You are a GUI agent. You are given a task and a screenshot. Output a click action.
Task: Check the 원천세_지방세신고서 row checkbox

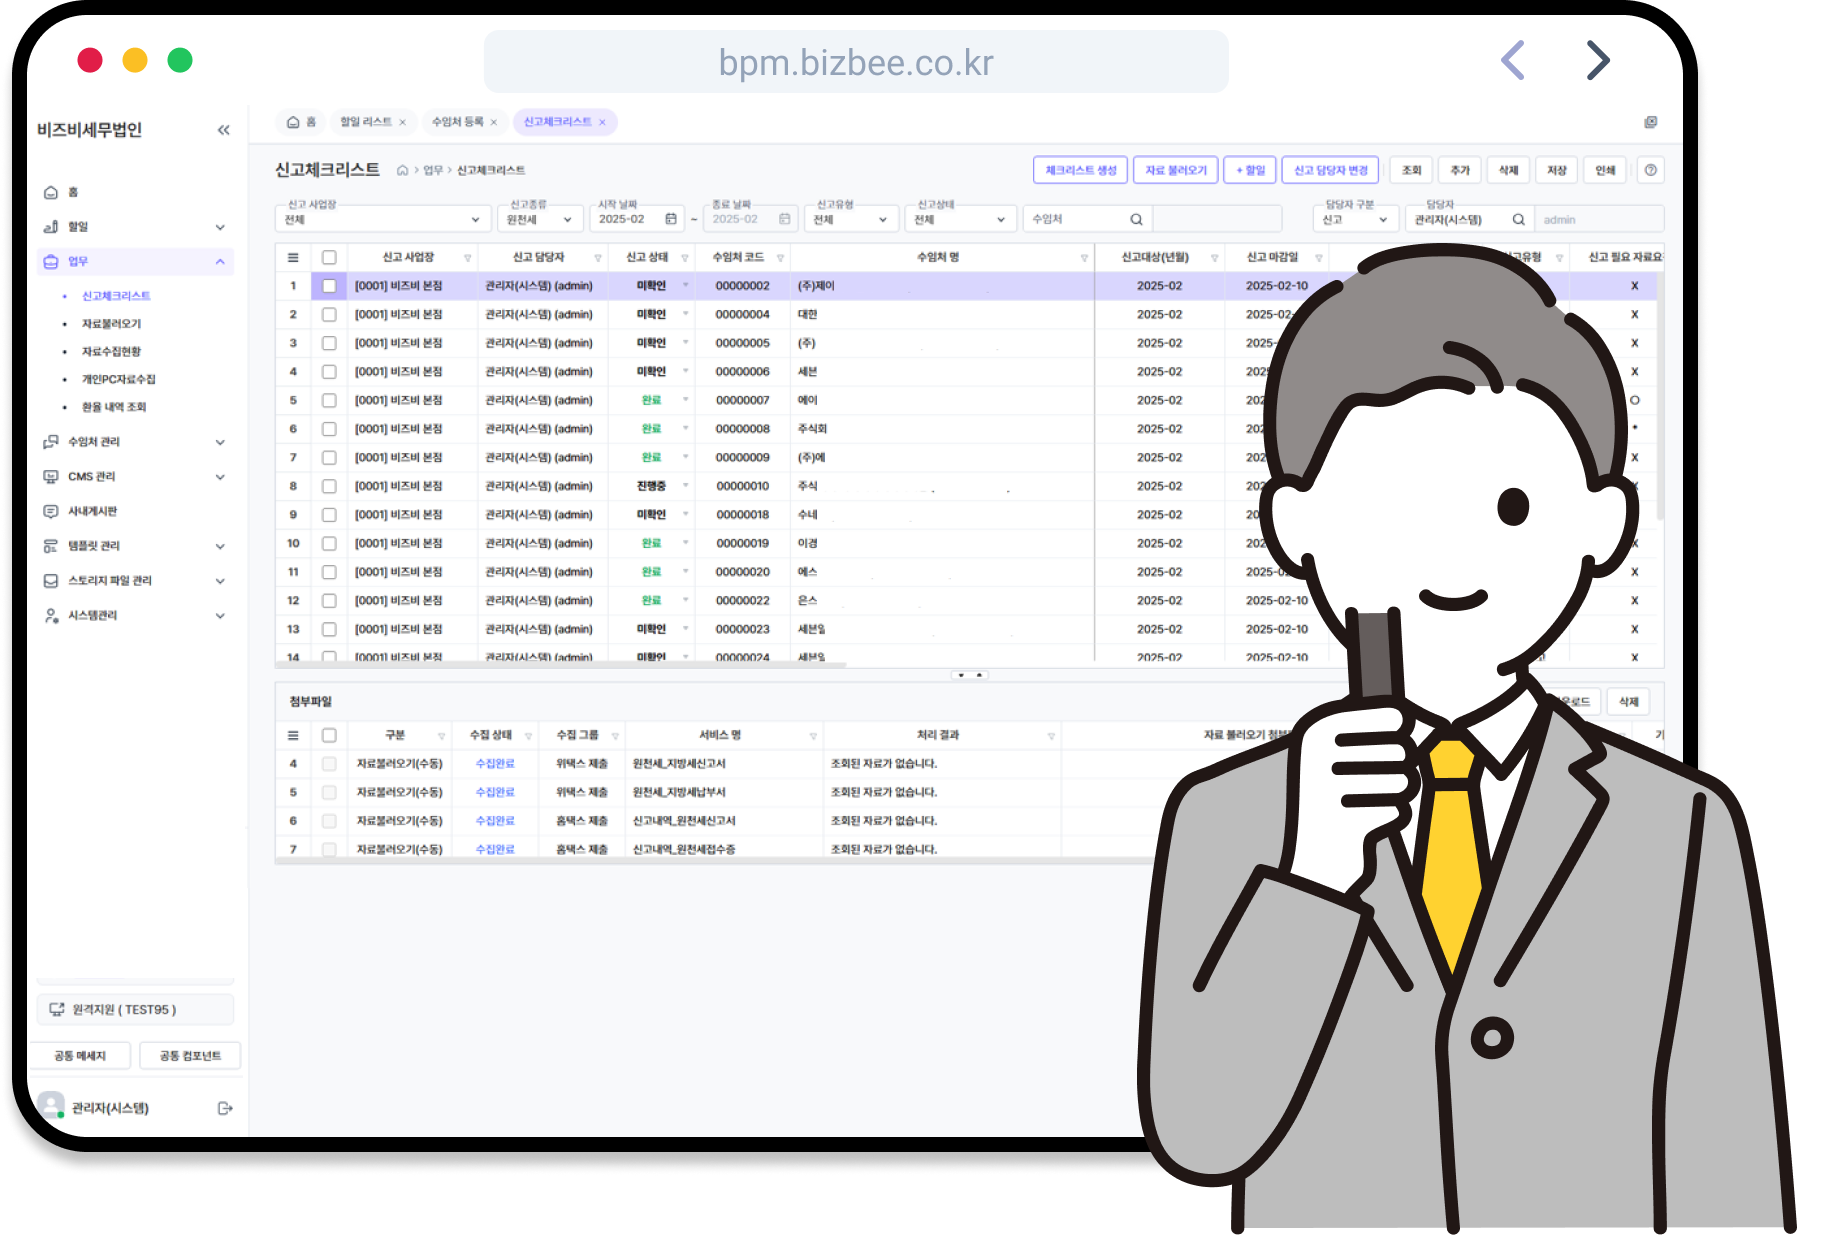329,764
